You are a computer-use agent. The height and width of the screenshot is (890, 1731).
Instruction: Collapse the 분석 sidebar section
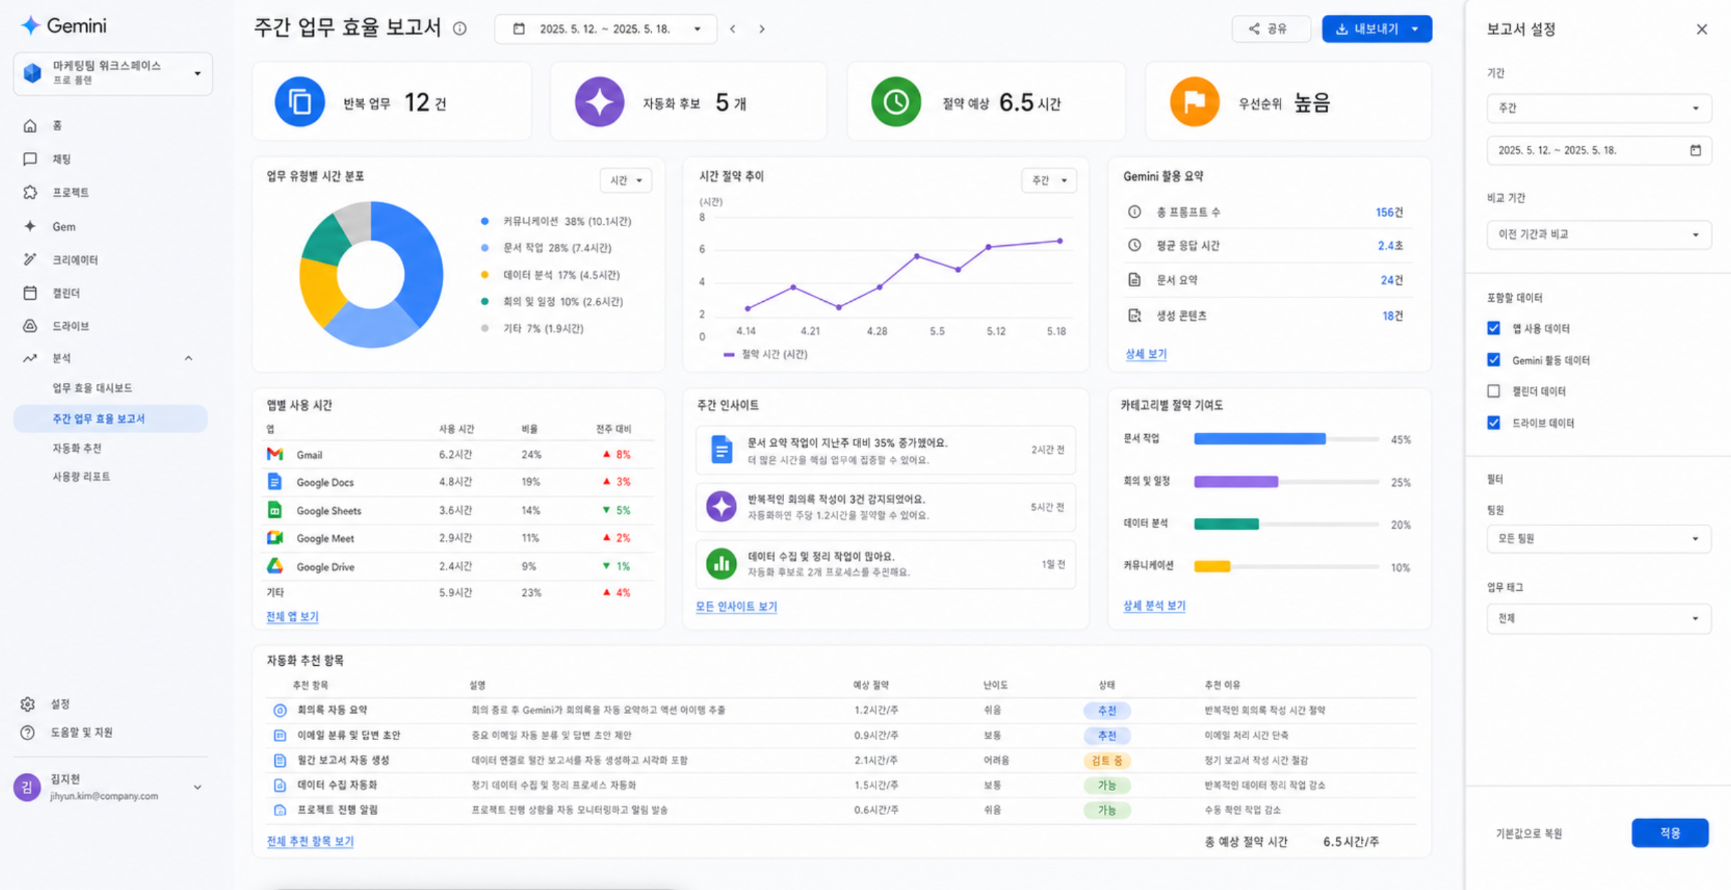click(188, 358)
